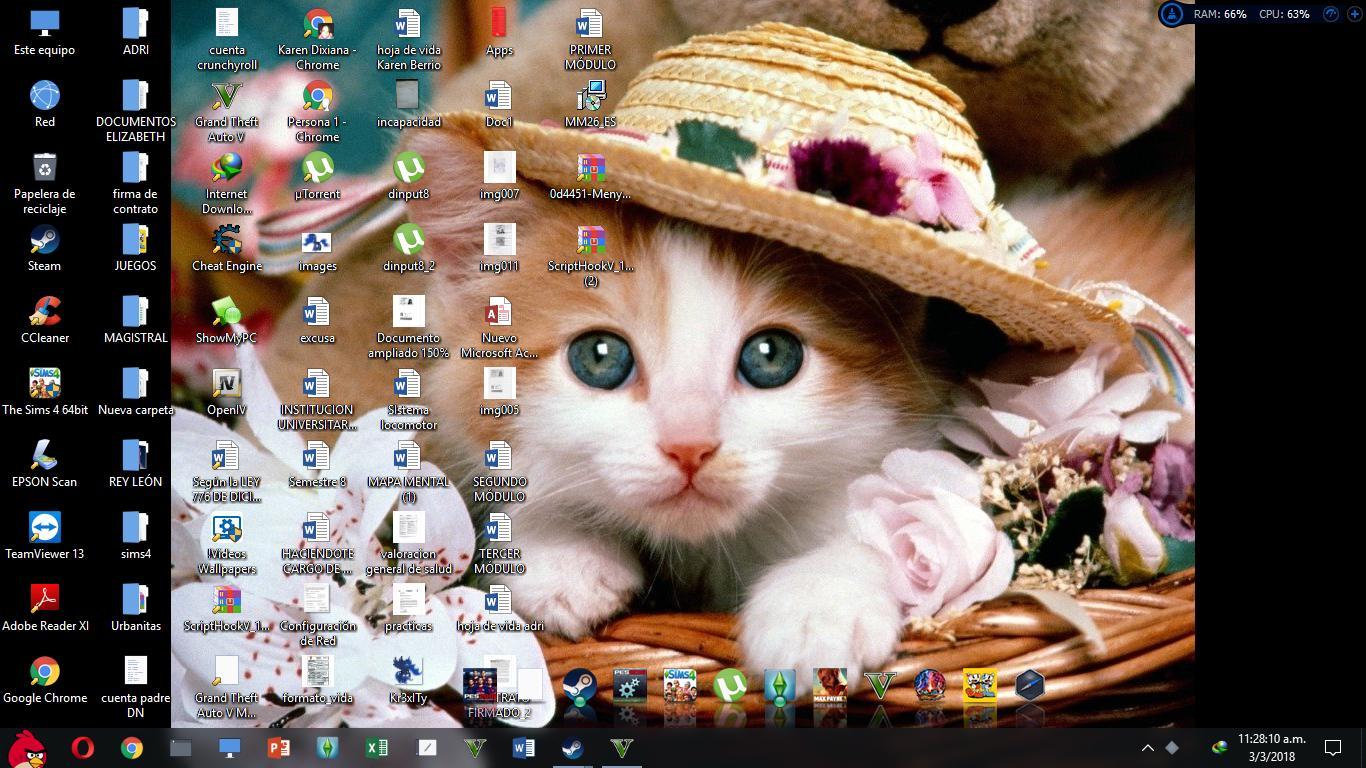This screenshot has width=1366, height=768.
Task: Open Semestre 8 Word document
Action: [318, 463]
